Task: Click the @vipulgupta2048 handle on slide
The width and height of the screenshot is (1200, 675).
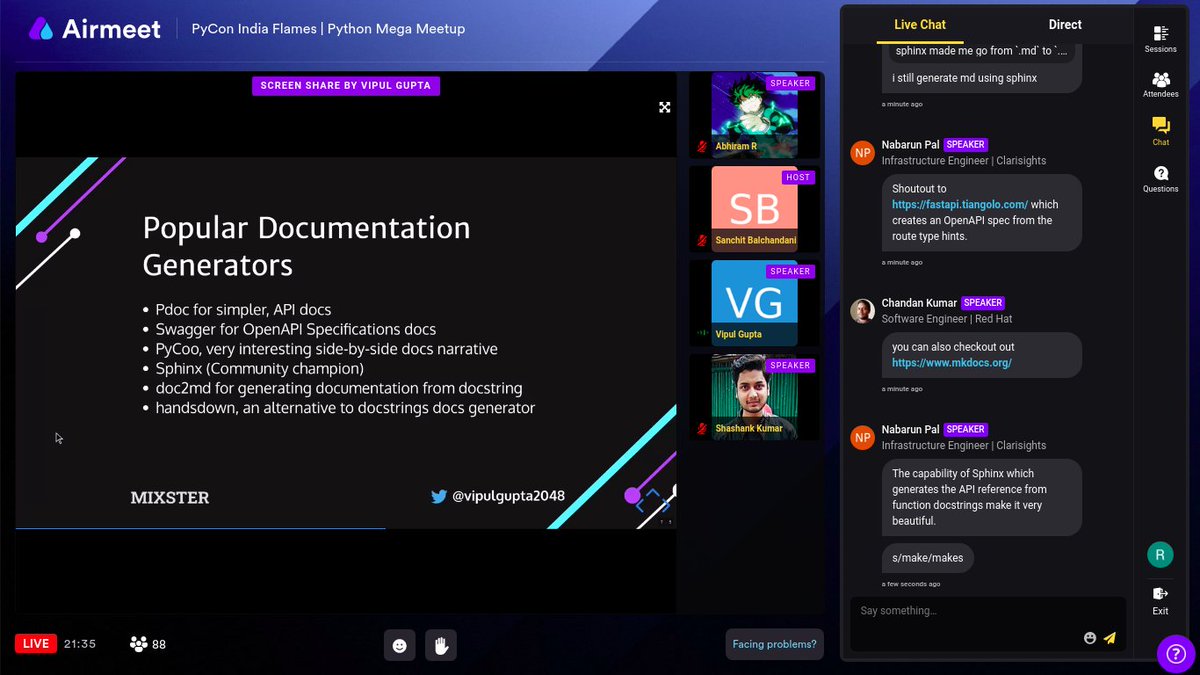Action: pos(508,496)
